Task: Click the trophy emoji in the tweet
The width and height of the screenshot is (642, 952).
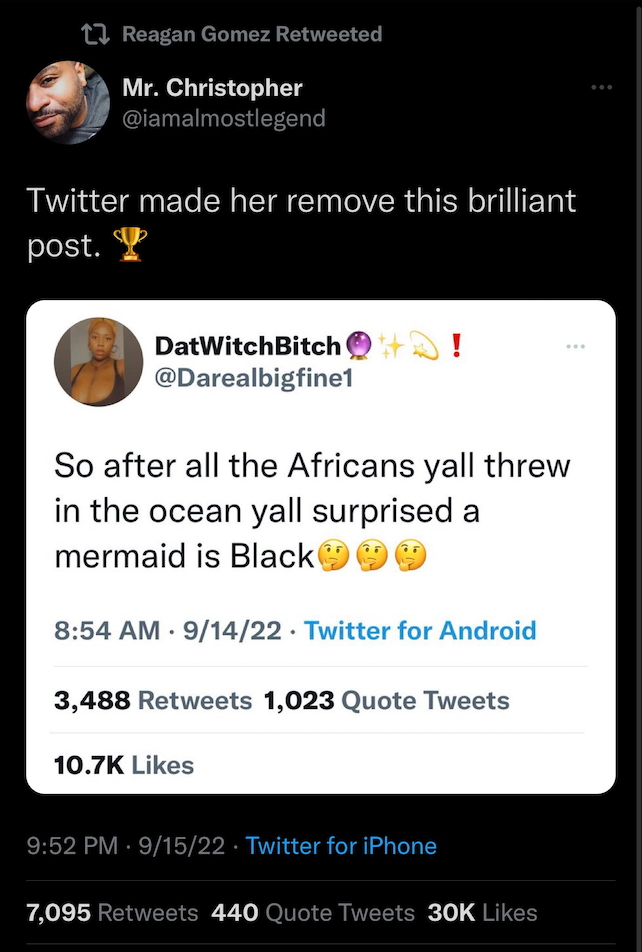Action: [132, 244]
